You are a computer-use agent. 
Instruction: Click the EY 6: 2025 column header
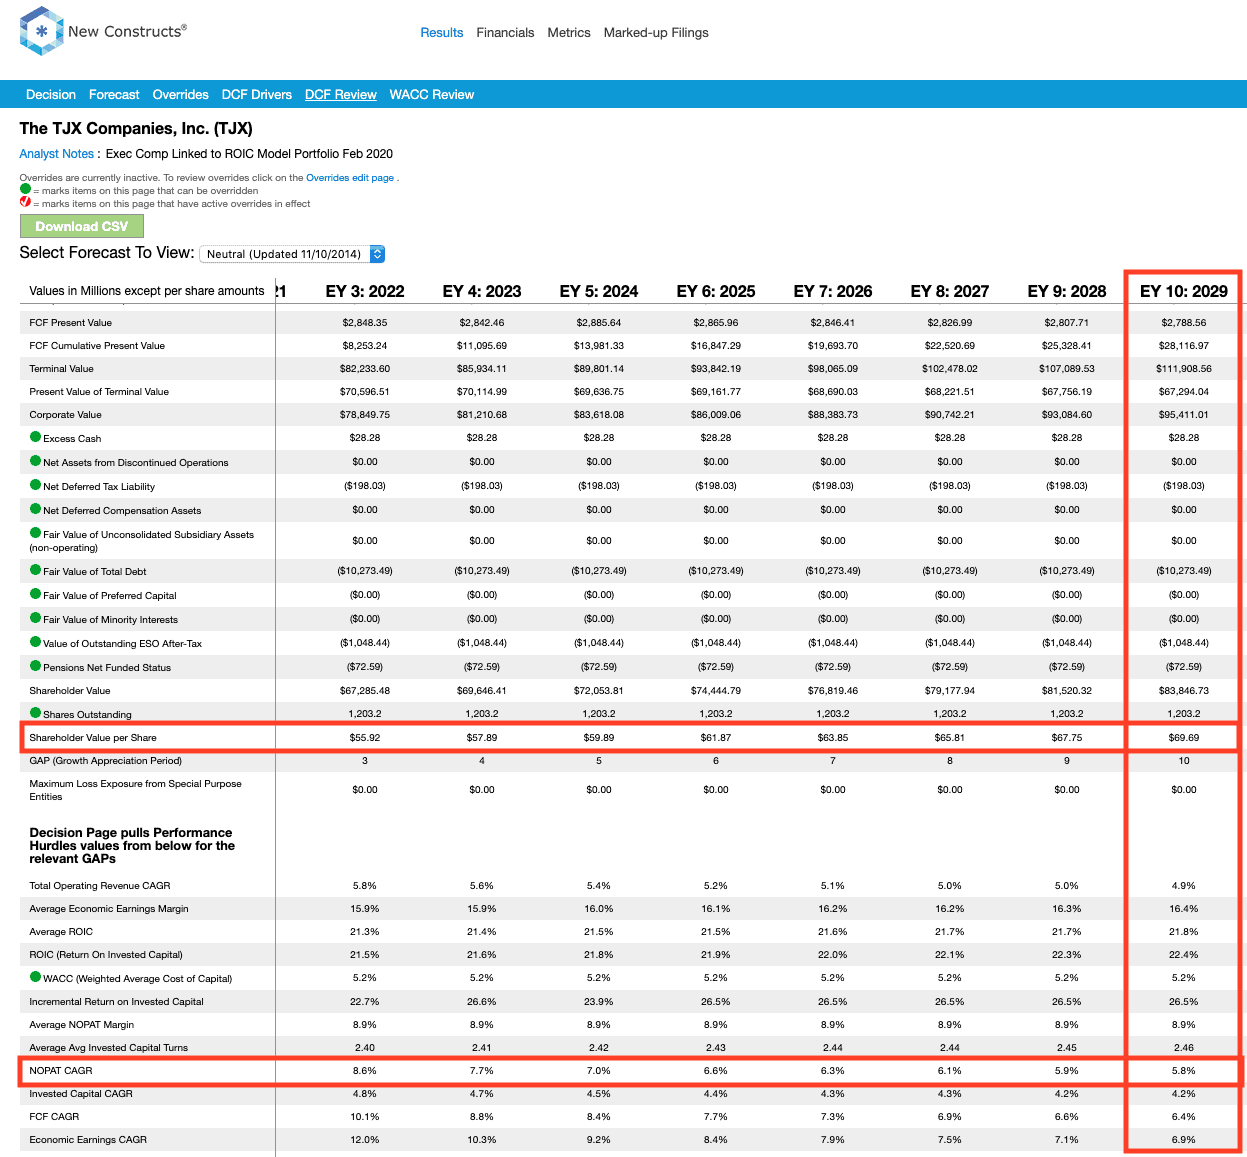(x=716, y=291)
